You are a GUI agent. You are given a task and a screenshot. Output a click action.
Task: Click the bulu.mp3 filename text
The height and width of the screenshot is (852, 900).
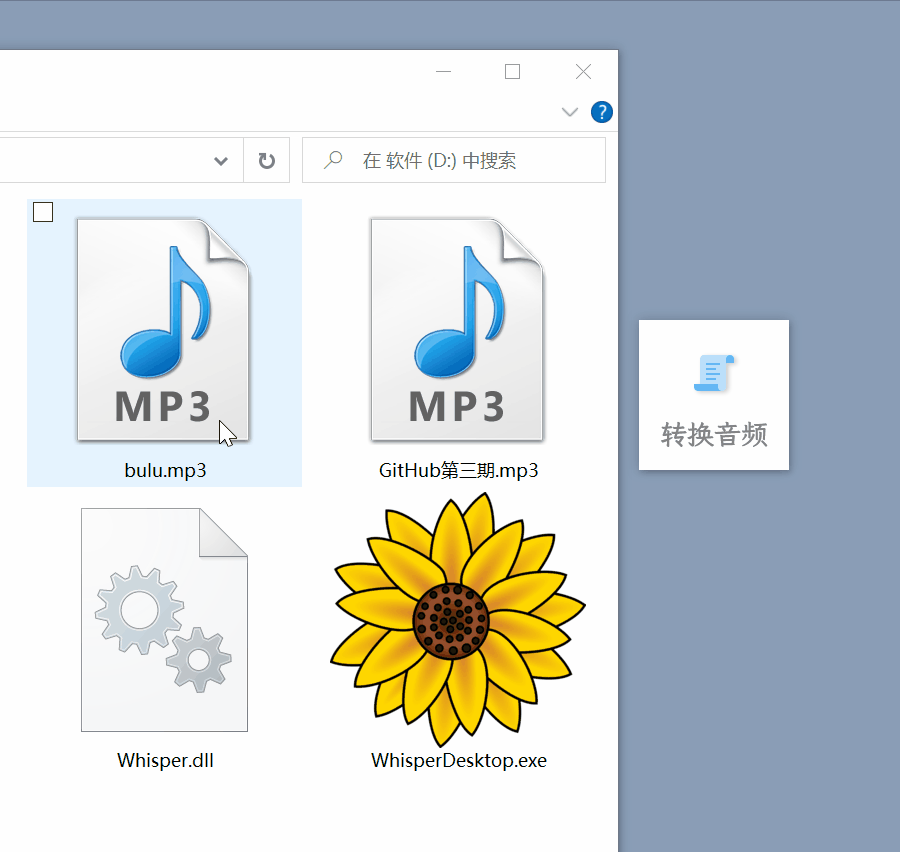pos(165,470)
